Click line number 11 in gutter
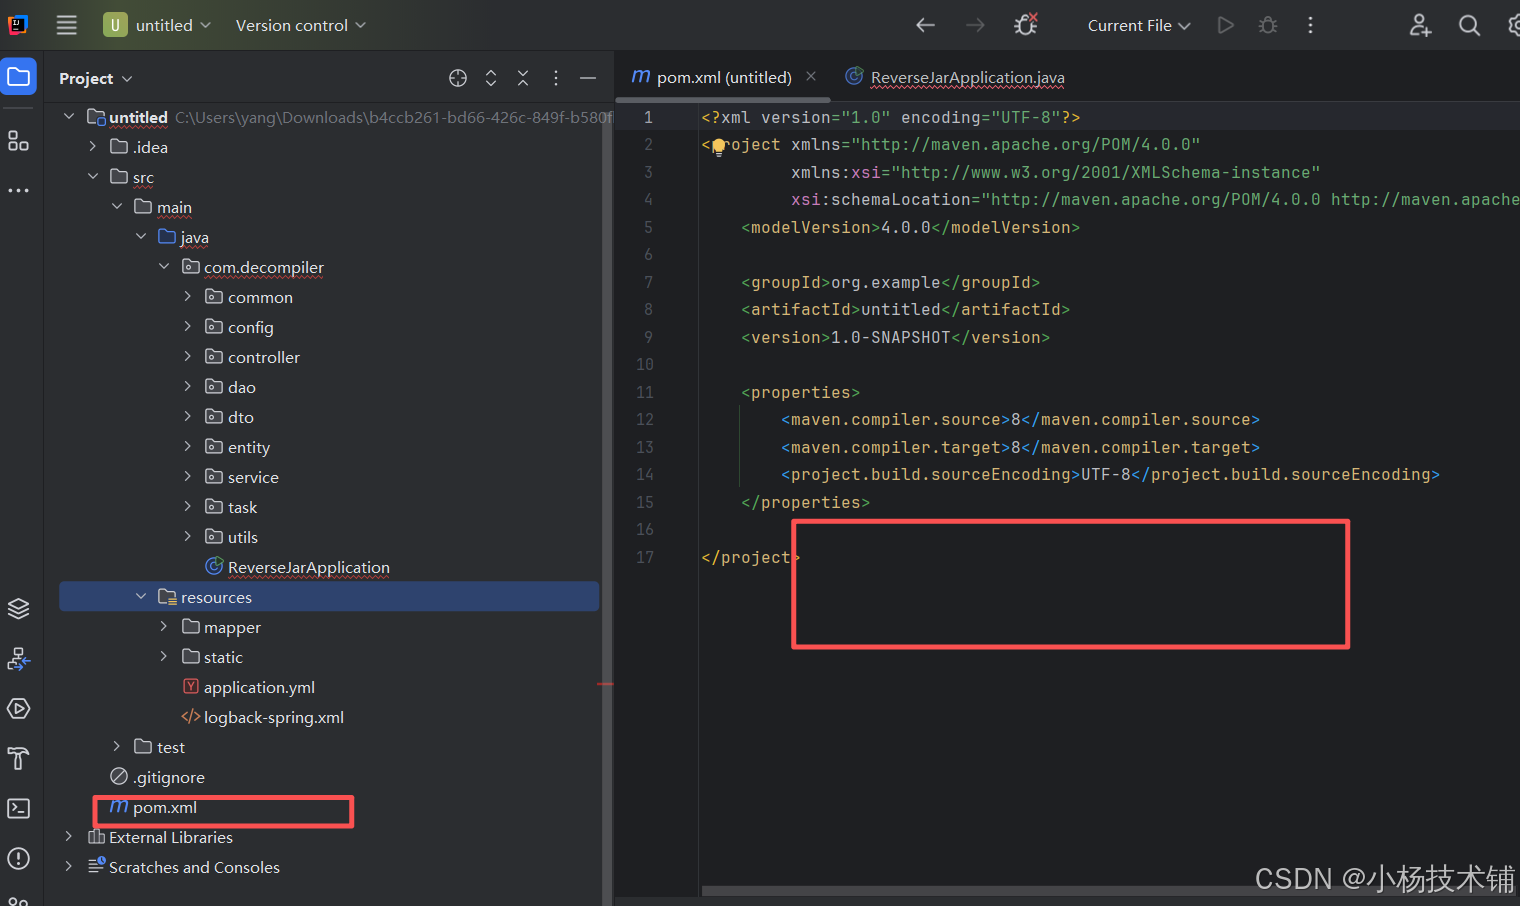1520x906 pixels. click(x=645, y=392)
